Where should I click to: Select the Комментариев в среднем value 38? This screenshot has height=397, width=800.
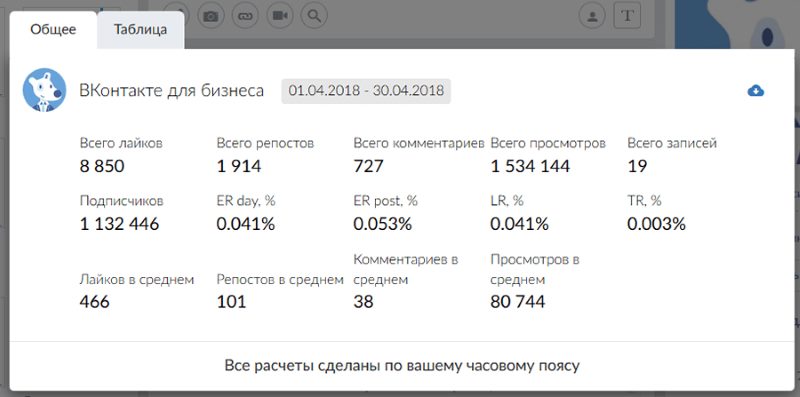coord(363,302)
